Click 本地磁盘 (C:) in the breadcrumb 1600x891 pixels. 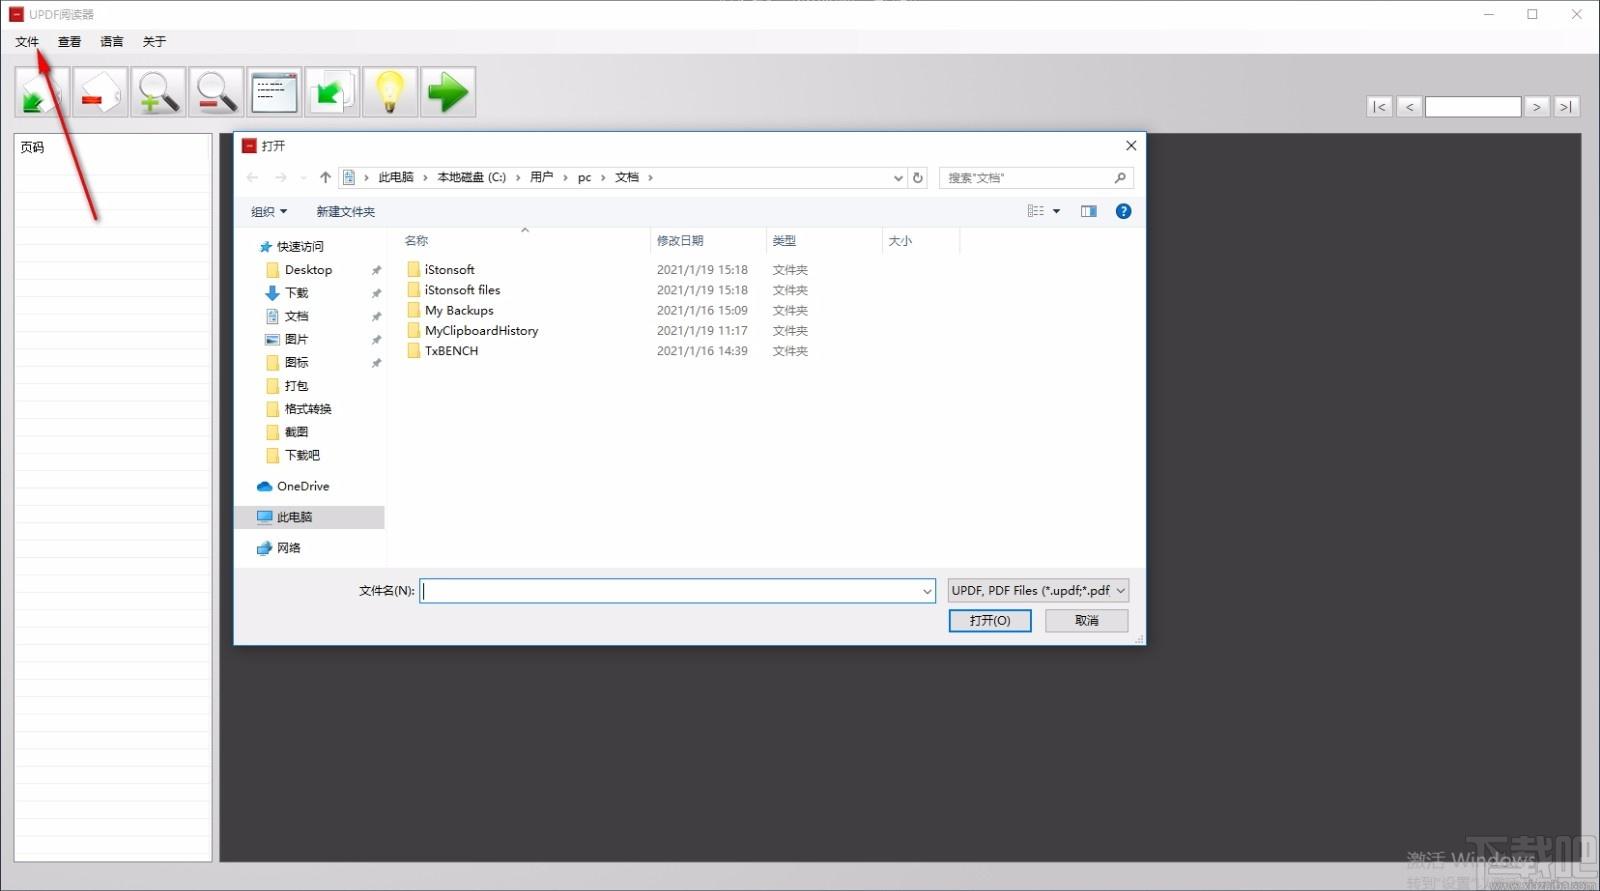tap(472, 178)
